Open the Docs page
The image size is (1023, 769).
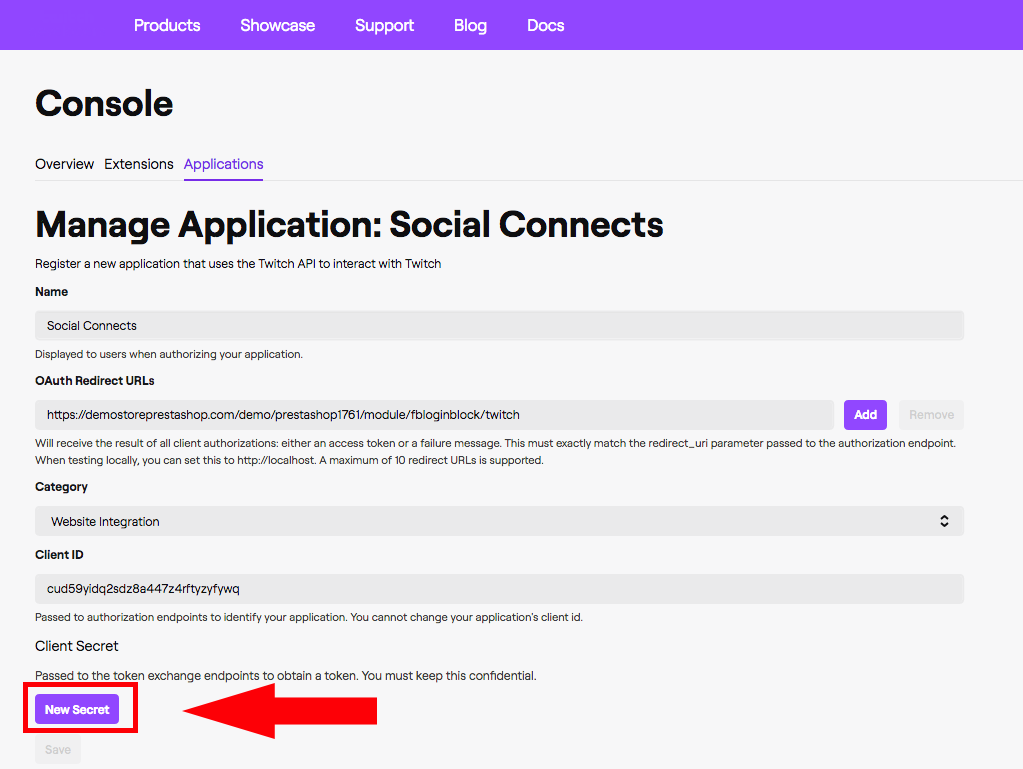pyautogui.click(x=545, y=25)
